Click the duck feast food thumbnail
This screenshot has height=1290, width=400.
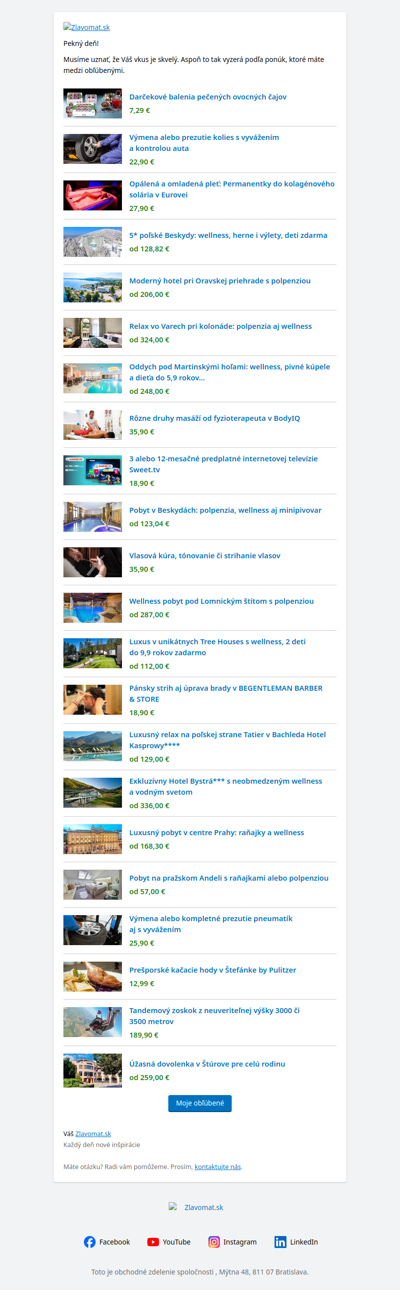tap(92, 976)
